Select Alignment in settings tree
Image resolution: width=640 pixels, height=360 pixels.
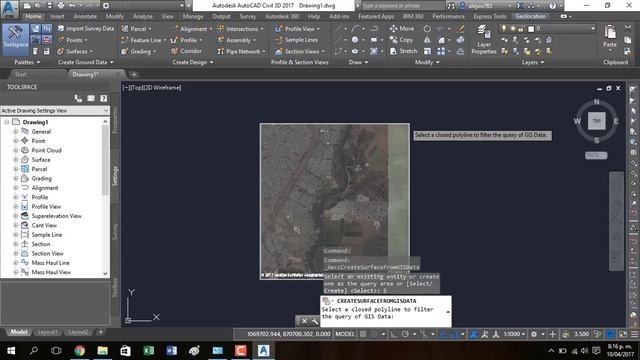click(x=45, y=188)
